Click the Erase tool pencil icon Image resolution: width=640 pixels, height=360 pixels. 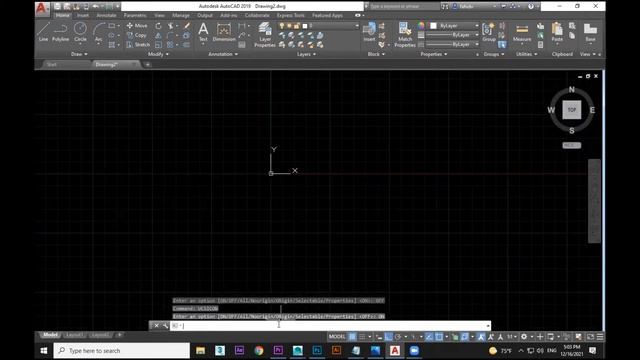click(x=187, y=26)
